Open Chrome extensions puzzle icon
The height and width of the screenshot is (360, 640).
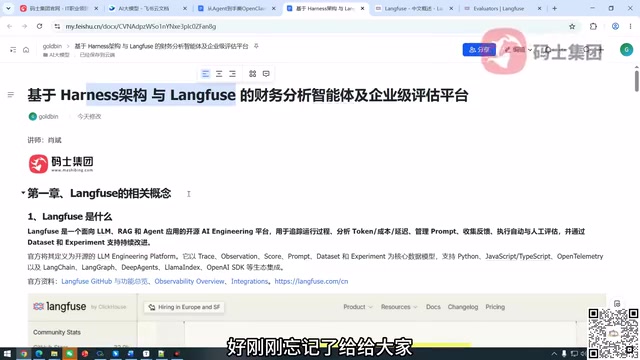[593, 27]
